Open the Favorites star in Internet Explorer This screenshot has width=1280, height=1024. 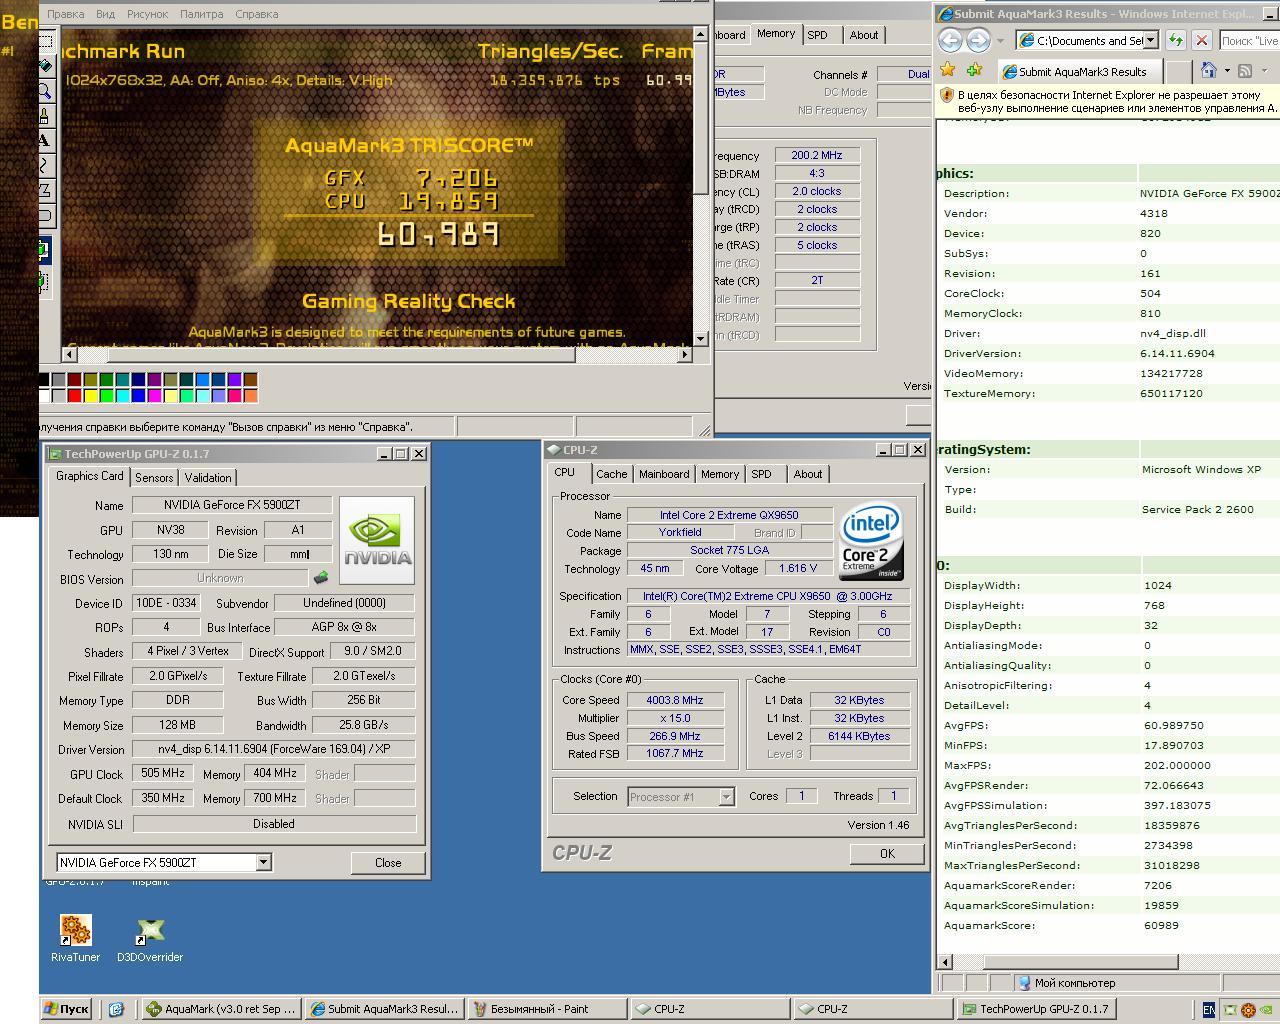point(947,70)
